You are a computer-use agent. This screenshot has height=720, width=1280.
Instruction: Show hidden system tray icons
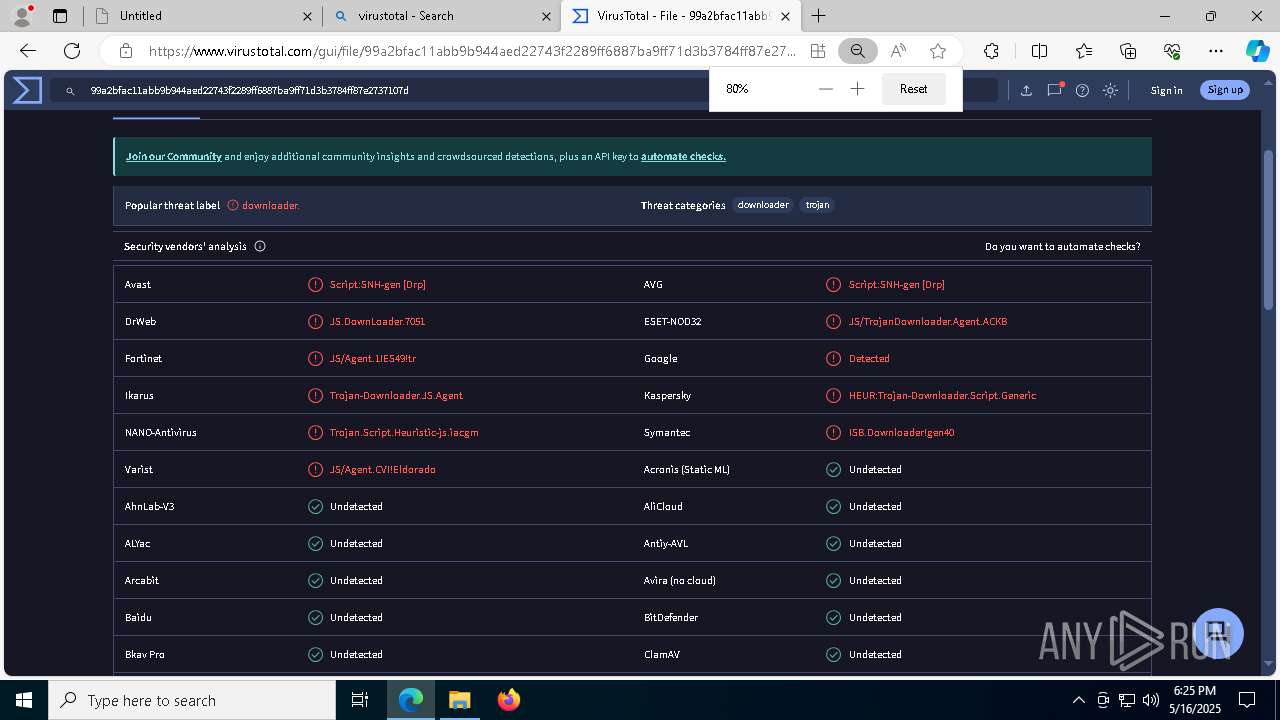[1078, 700]
